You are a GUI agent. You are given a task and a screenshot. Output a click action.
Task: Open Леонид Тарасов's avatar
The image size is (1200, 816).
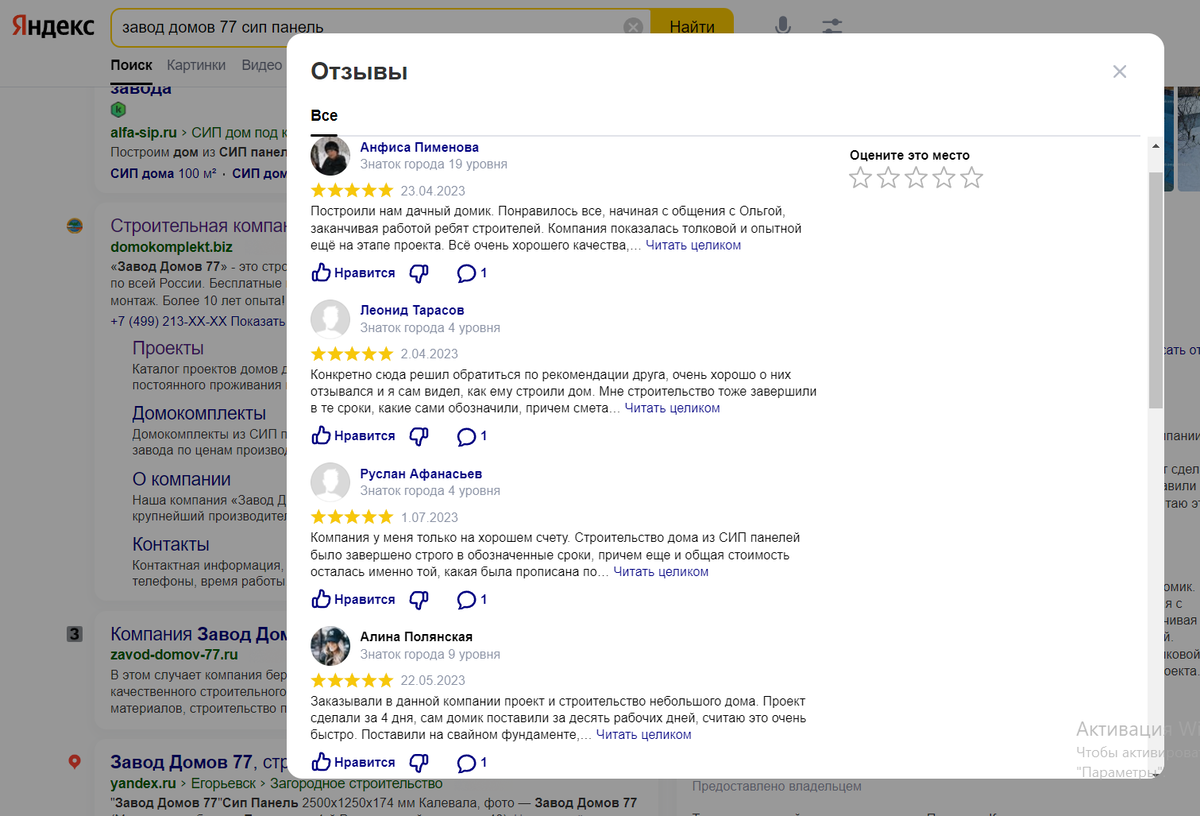click(x=331, y=319)
